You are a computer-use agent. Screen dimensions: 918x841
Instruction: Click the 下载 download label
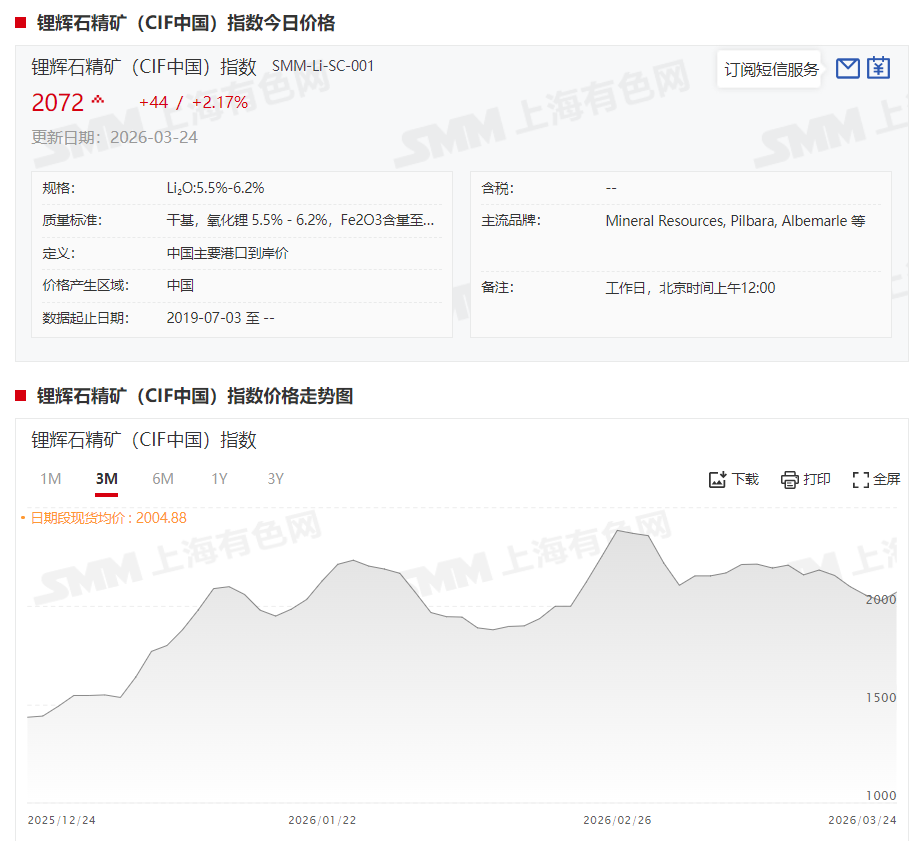745,480
